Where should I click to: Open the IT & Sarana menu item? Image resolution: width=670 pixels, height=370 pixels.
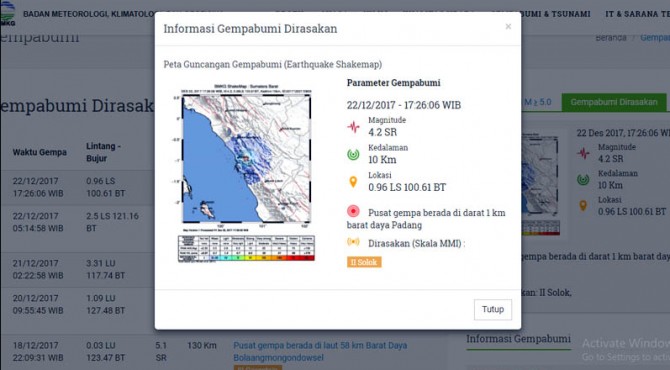(x=637, y=14)
